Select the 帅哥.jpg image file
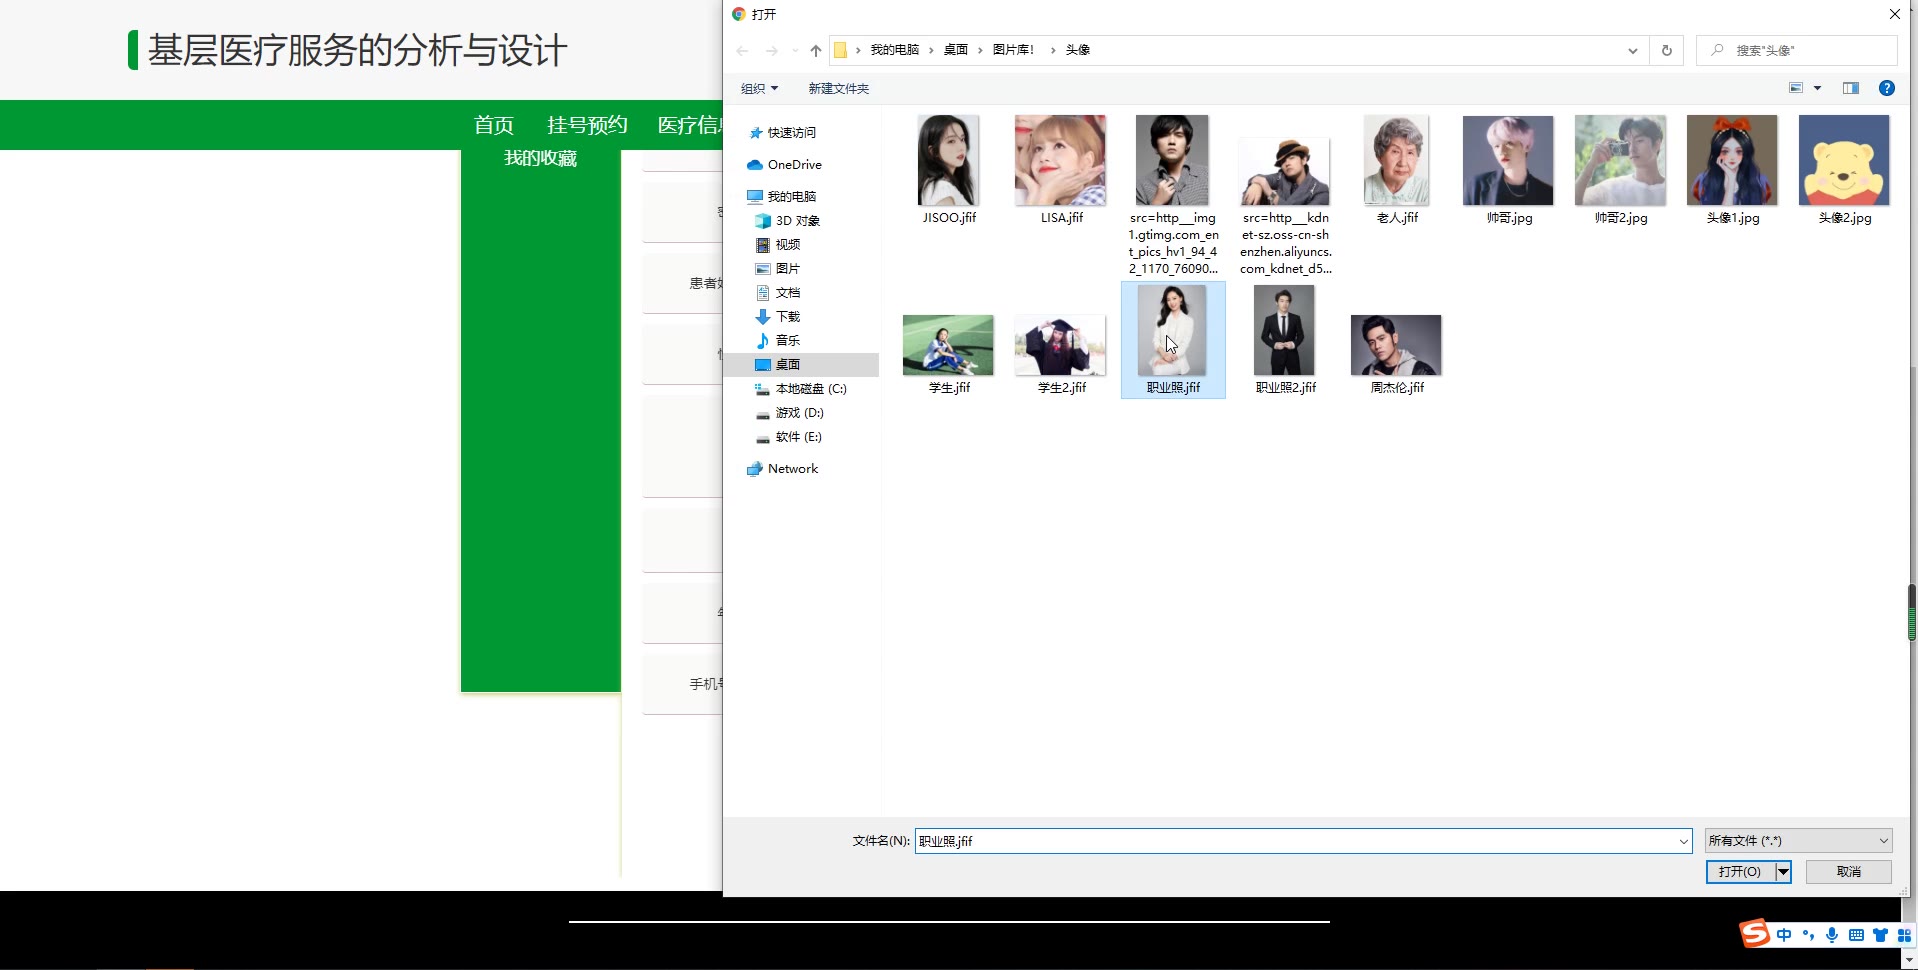 (1509, 170)
